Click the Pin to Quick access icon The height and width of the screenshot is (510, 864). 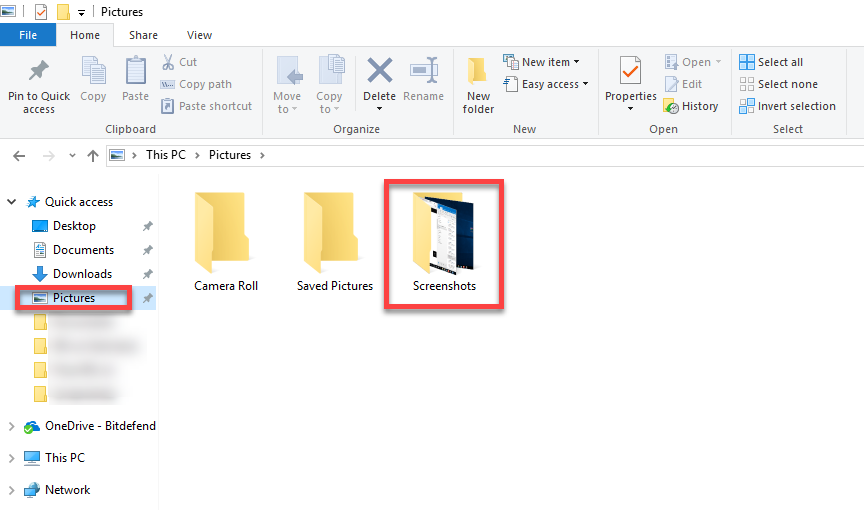39,74
